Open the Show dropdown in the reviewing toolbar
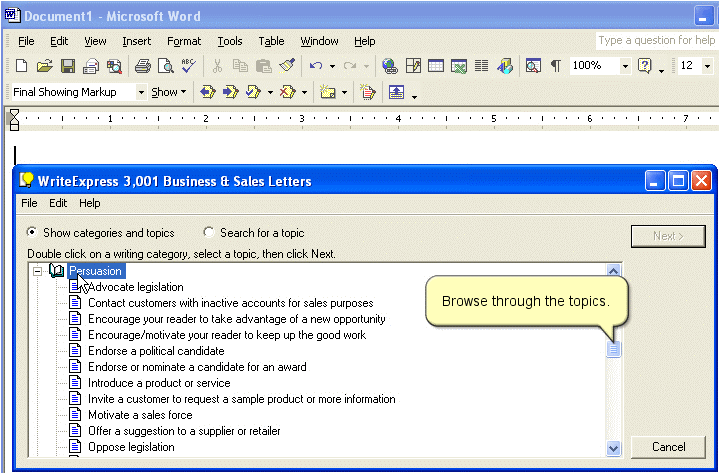The height and width of the screenshot is (473, 719). click(169, 92)
